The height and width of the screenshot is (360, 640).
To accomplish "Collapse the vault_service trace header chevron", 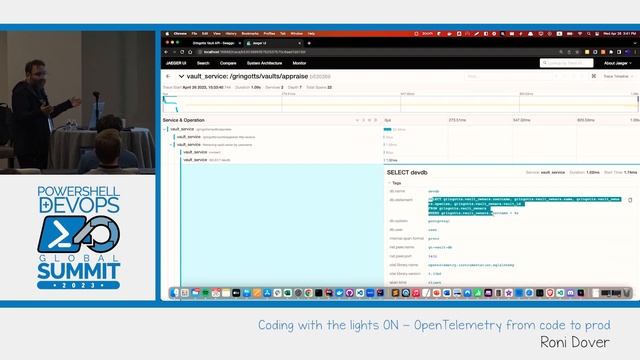I will coord(181,76).
